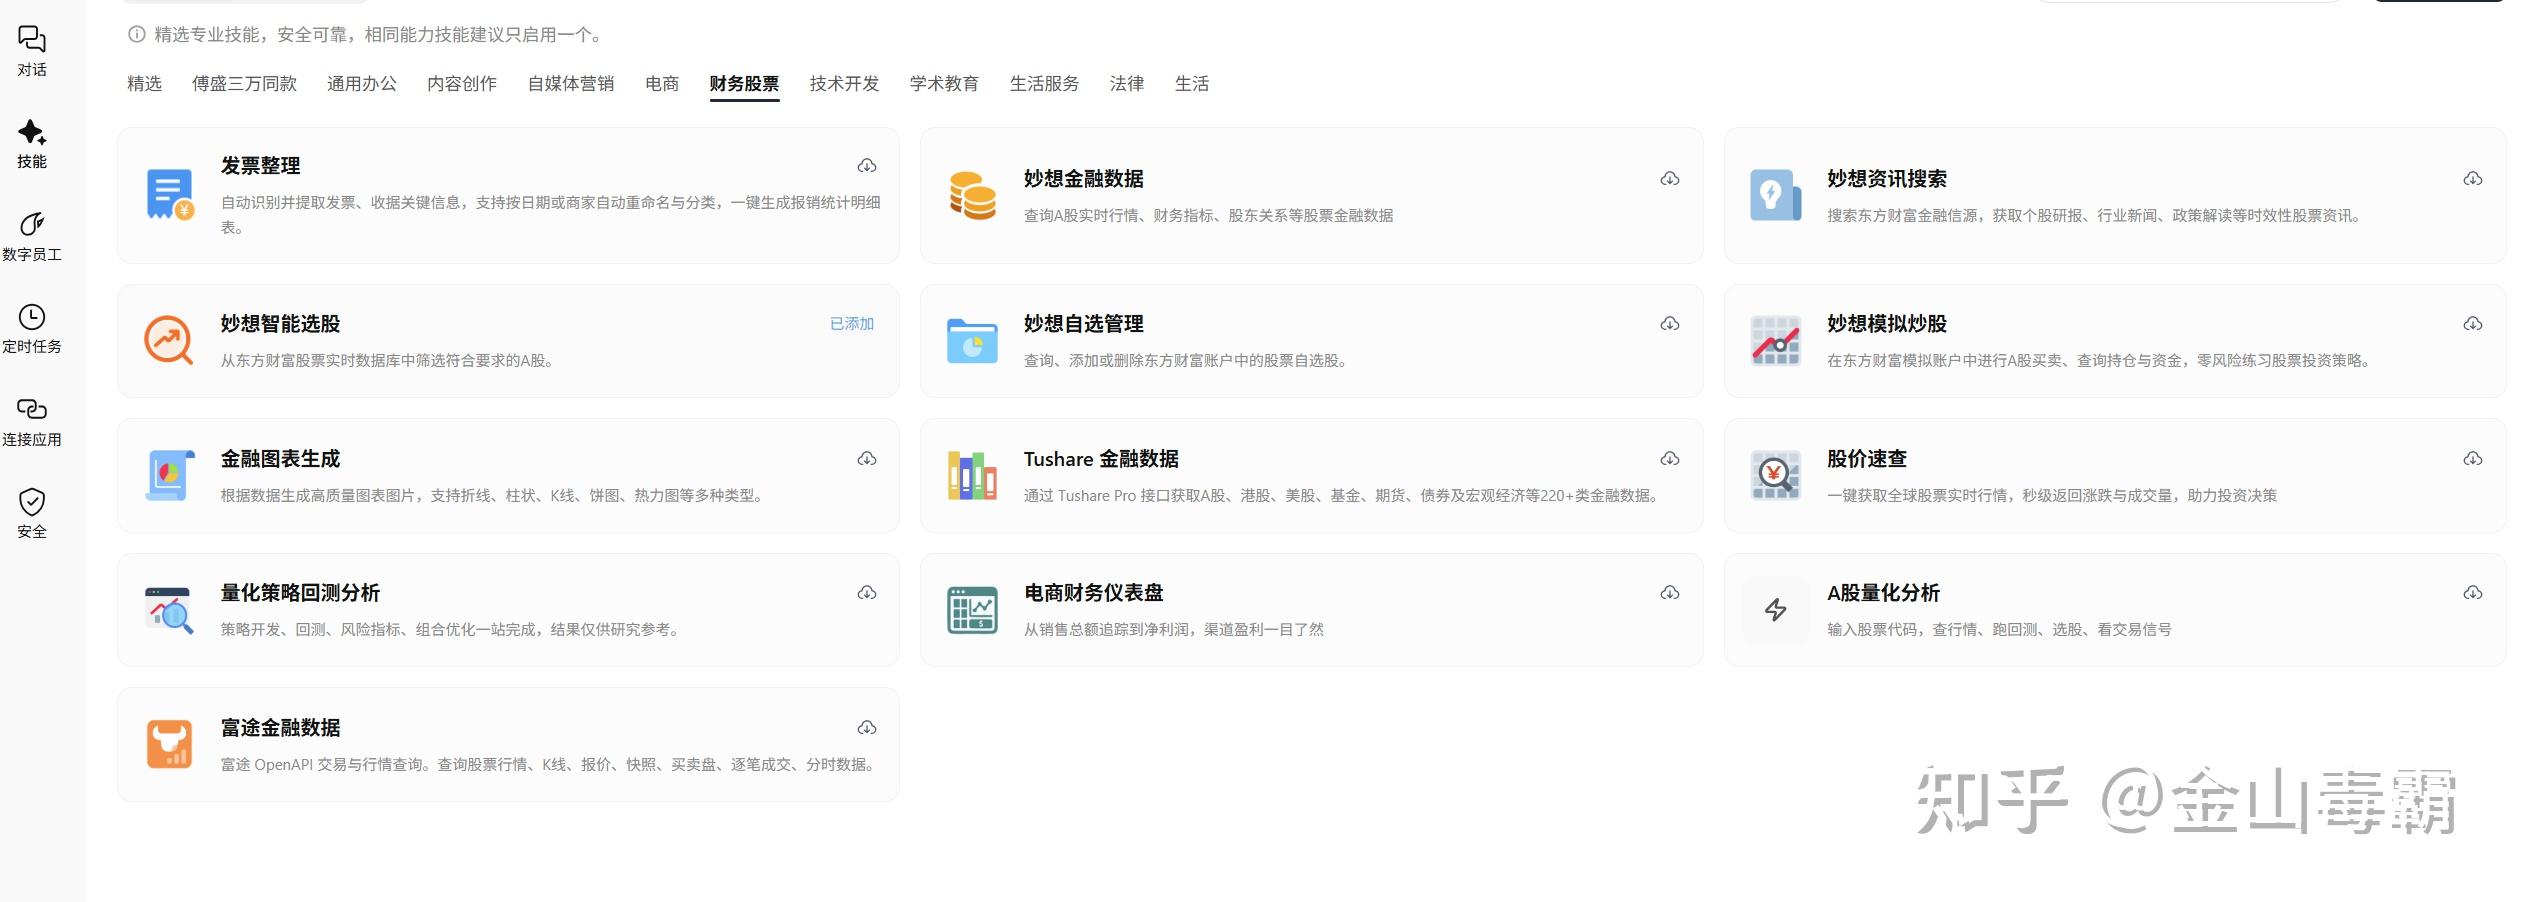The height and width of the screenshot is (902, 2522).
Task: Click the download icon on 发票整理 card
Action: (867, 166)
